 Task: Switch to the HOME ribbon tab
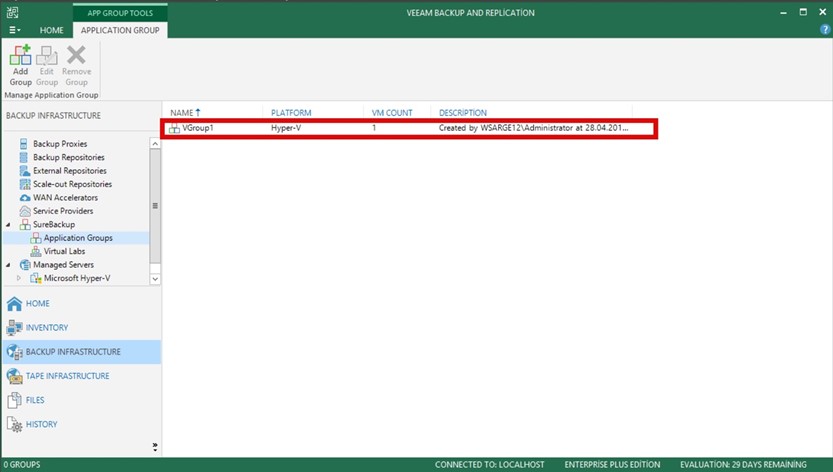pos(52,30)
